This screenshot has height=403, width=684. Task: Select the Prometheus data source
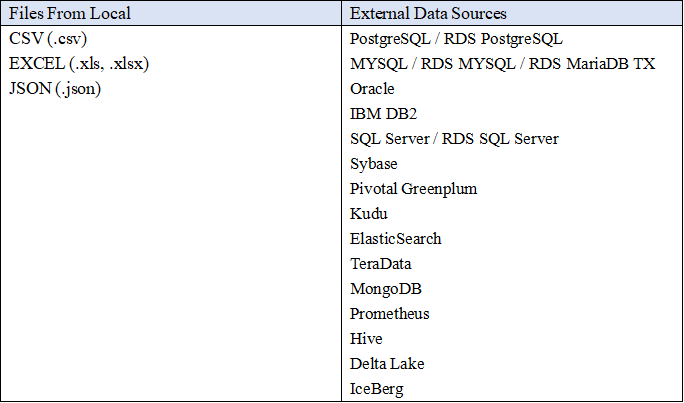[x=390, y=314]
